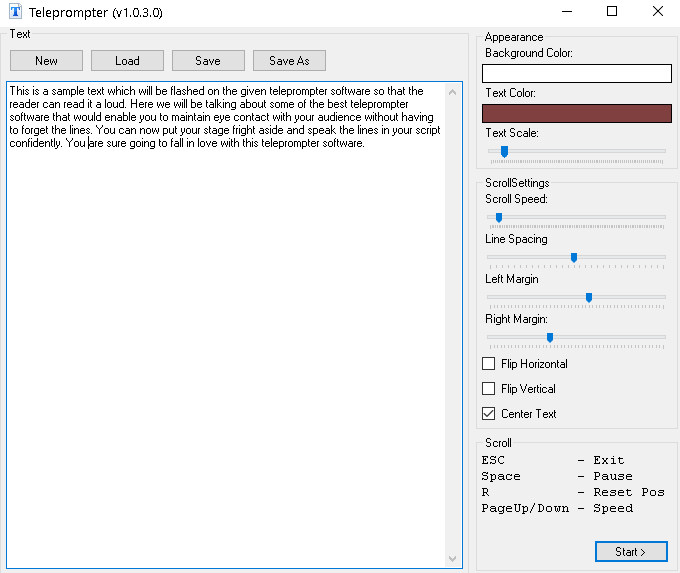Click the Left Margin slider thumb
Screen dimensions: 680x573
click(x=589, y=297)
